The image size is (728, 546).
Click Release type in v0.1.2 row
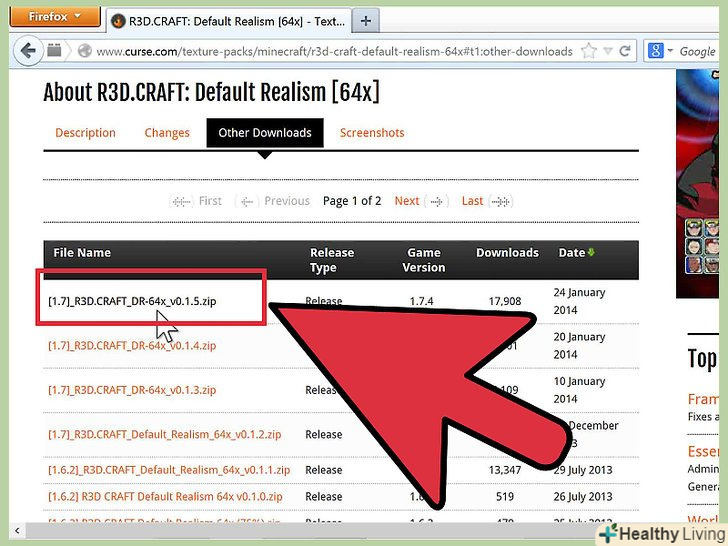pos(324,435)
